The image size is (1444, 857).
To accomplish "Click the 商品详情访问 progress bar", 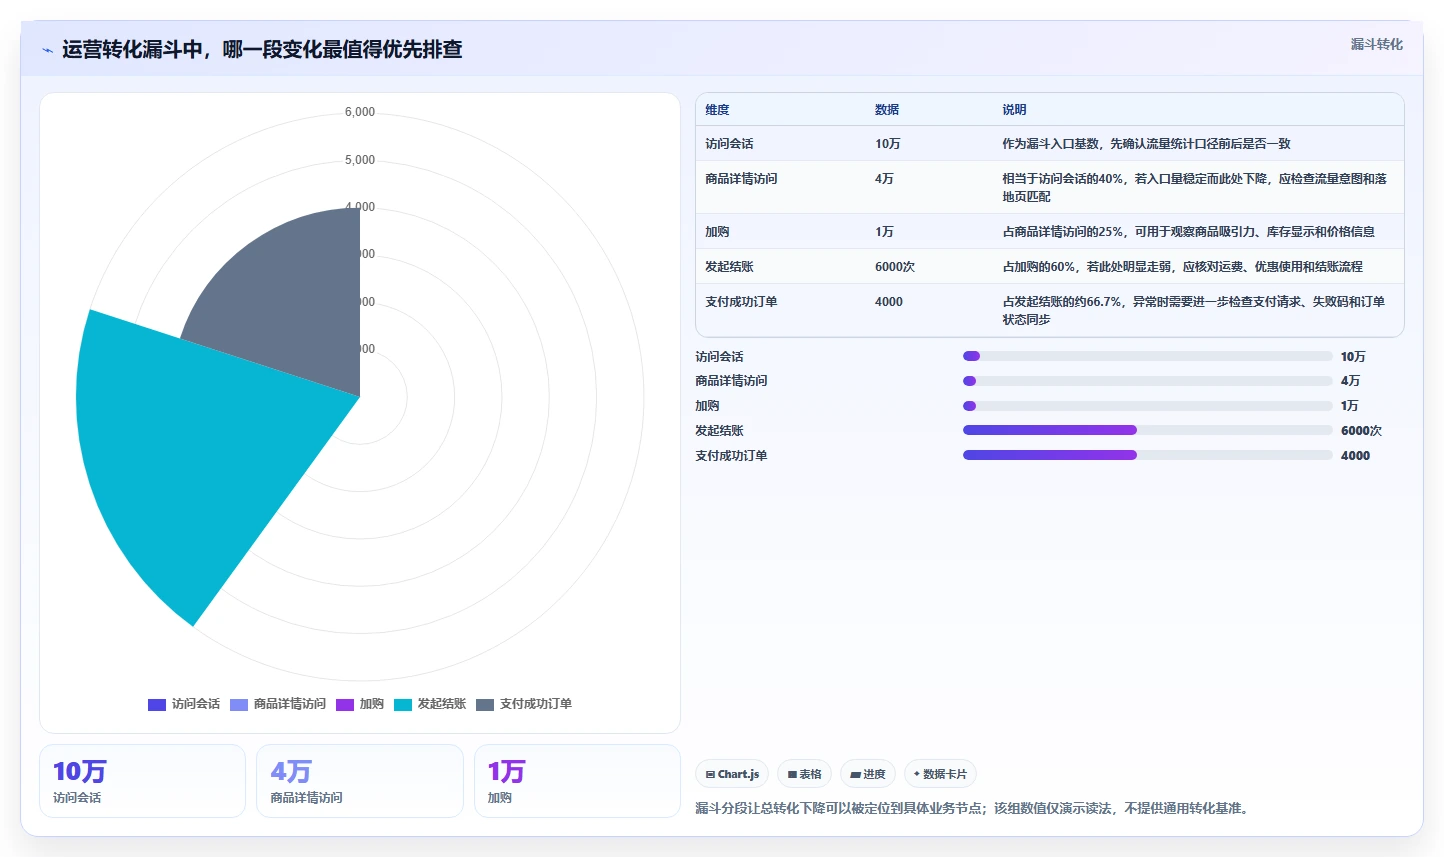I will pos(1147,381).
